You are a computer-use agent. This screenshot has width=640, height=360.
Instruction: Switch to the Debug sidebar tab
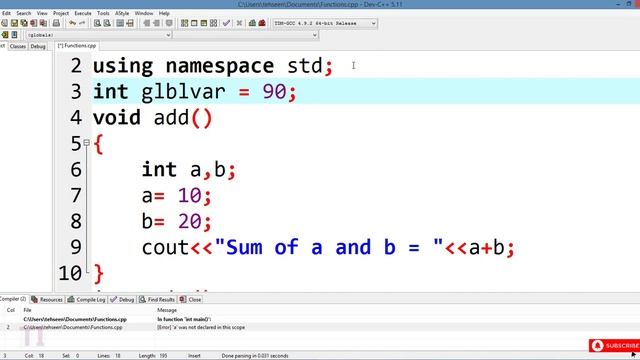click(38, 46)
